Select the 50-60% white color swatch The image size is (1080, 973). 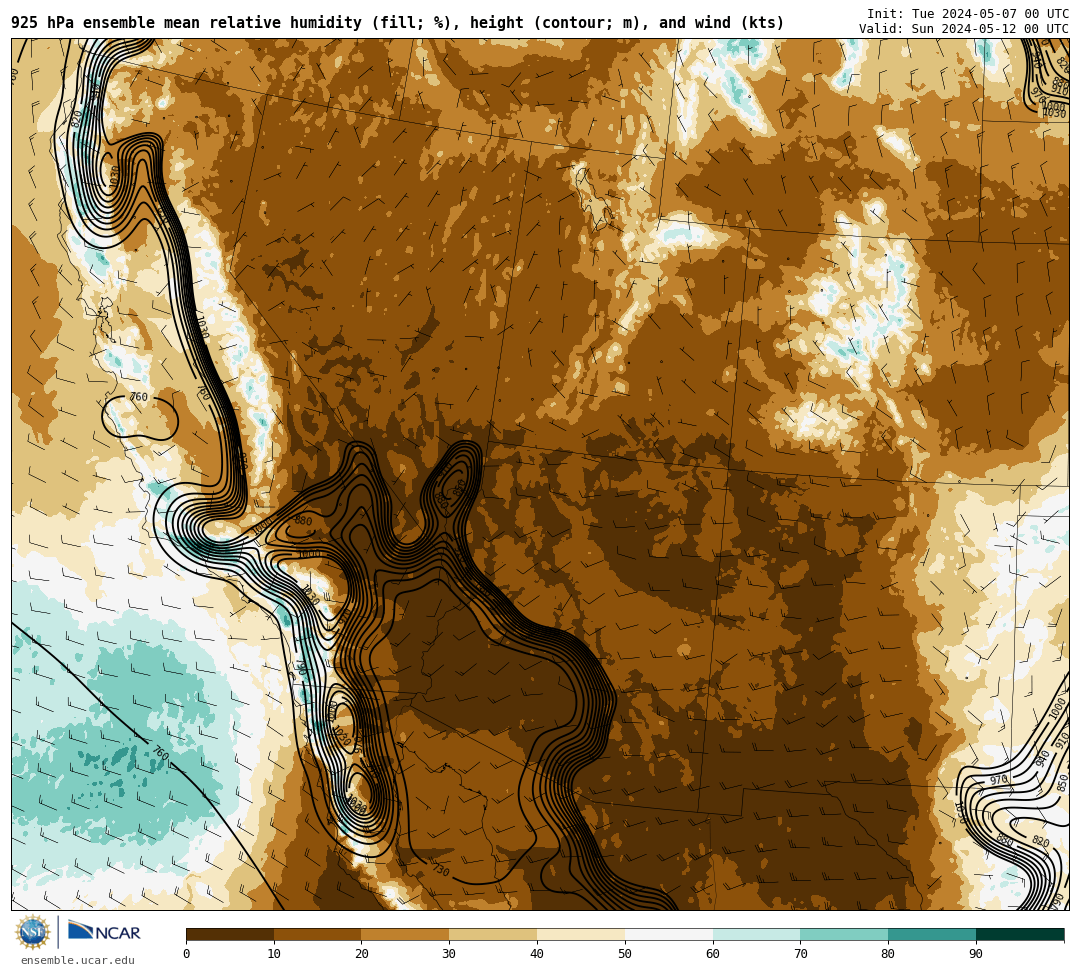point(669,934)
